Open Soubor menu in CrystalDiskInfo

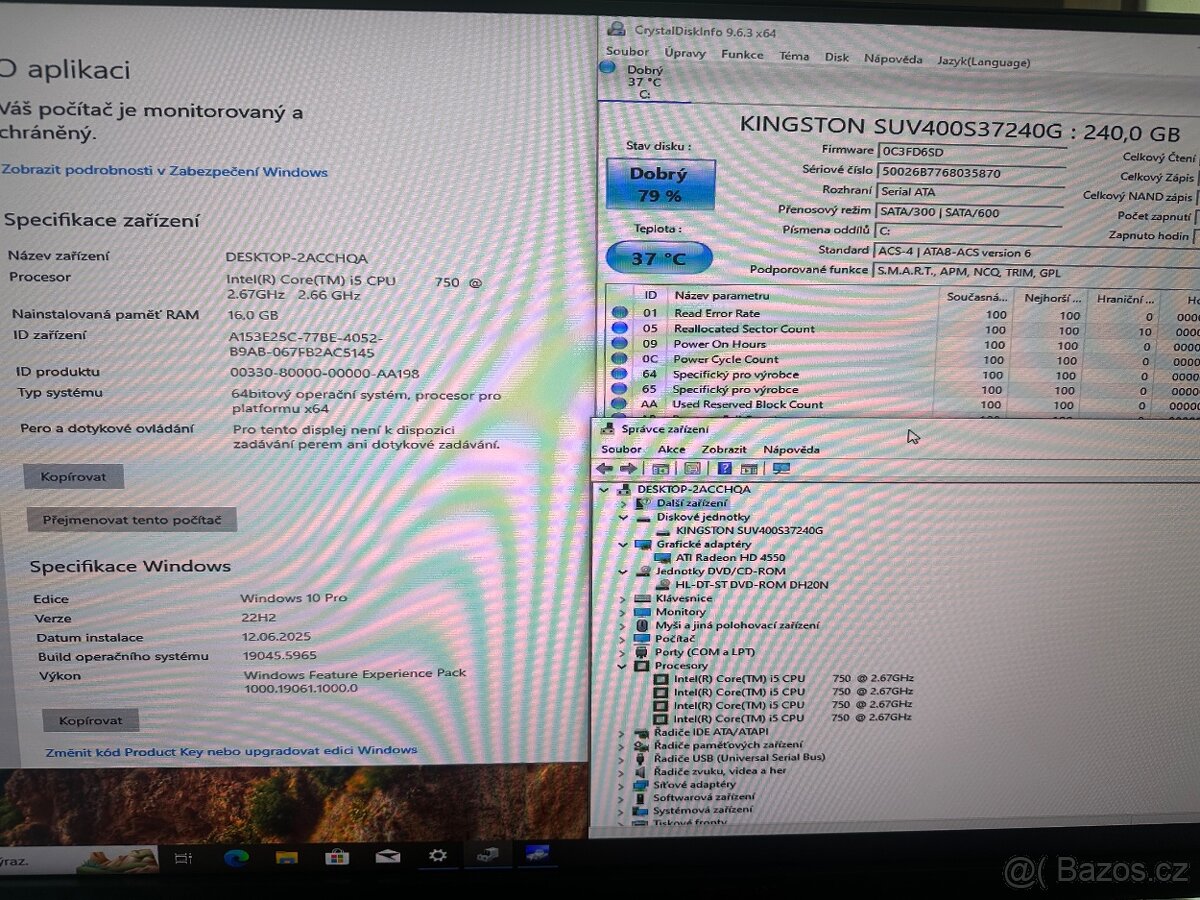click(x=627, y=51)
